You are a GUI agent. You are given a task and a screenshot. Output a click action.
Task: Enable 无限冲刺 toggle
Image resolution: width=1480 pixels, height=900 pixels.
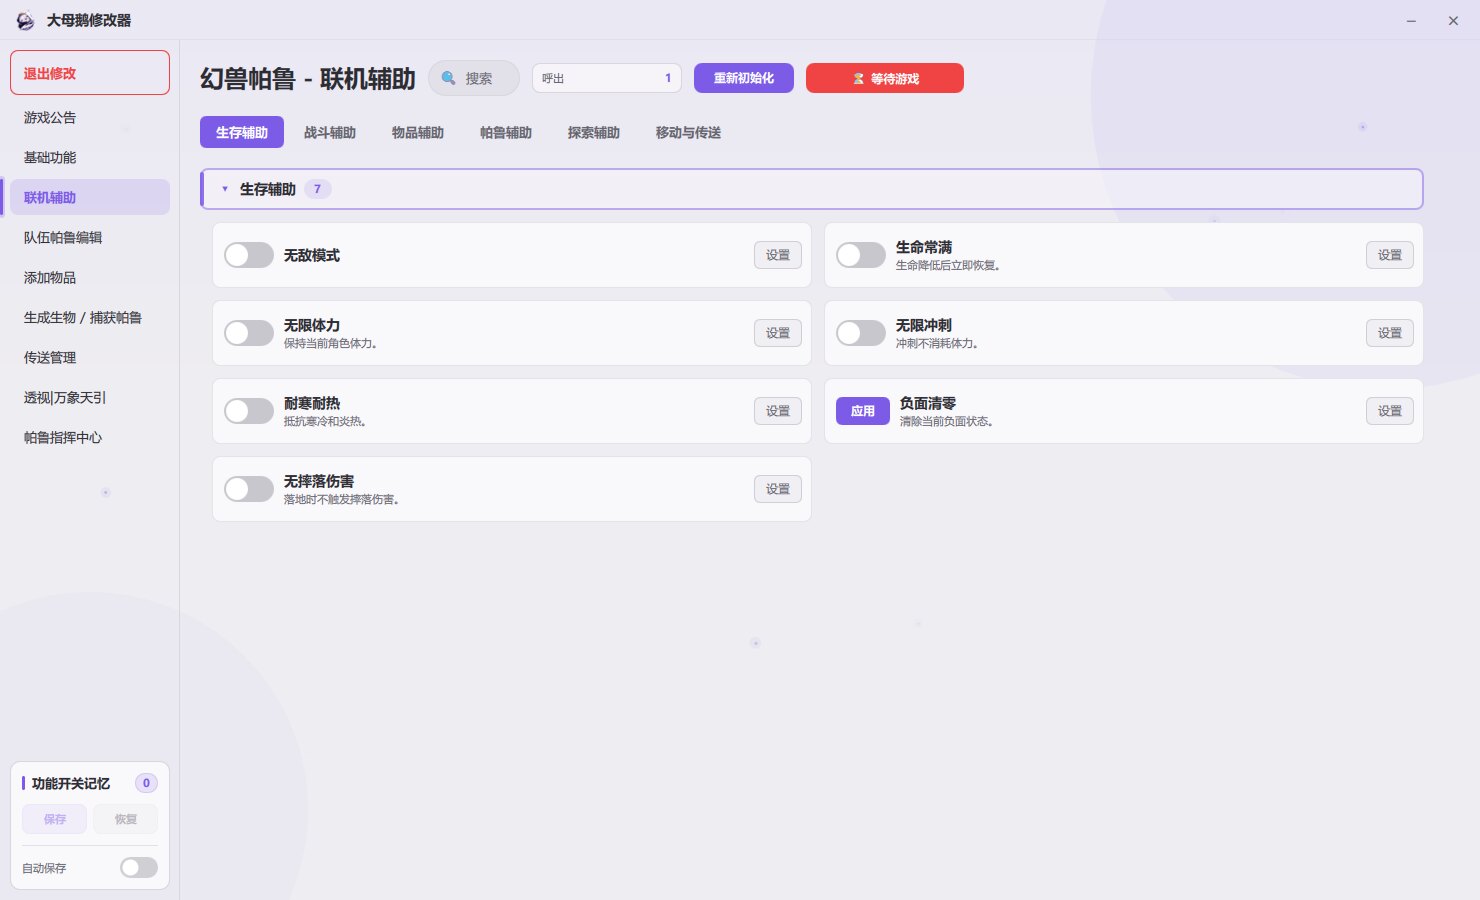click(861, 333)
